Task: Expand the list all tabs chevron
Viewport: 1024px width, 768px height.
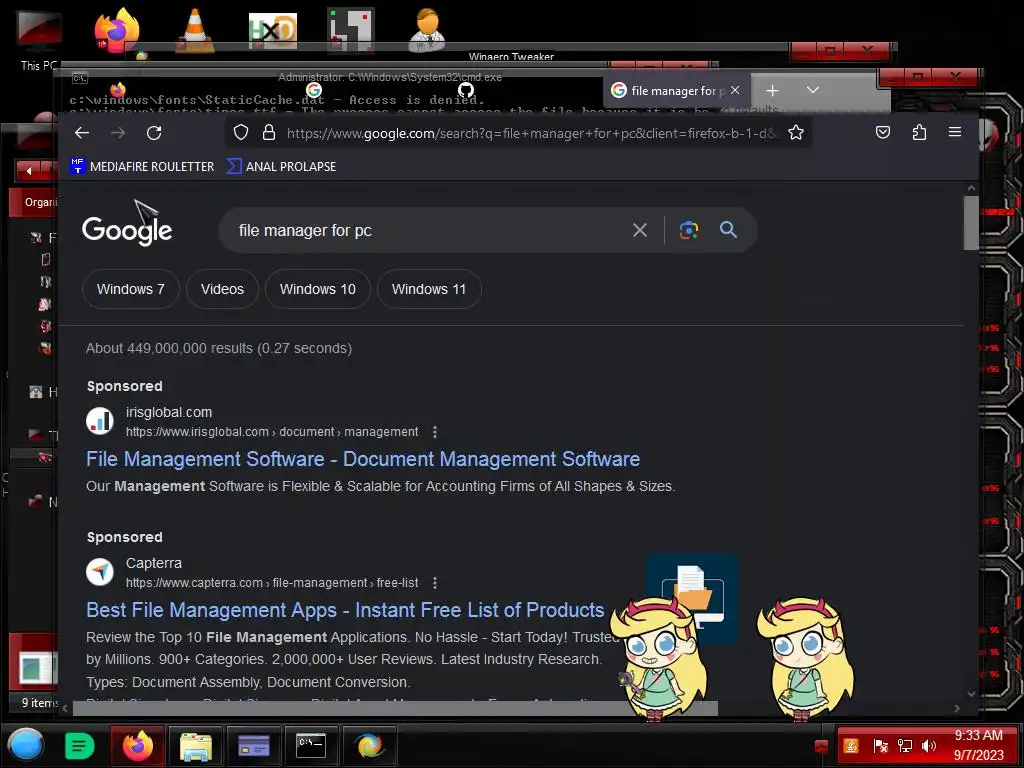Action: pos(812,90)
